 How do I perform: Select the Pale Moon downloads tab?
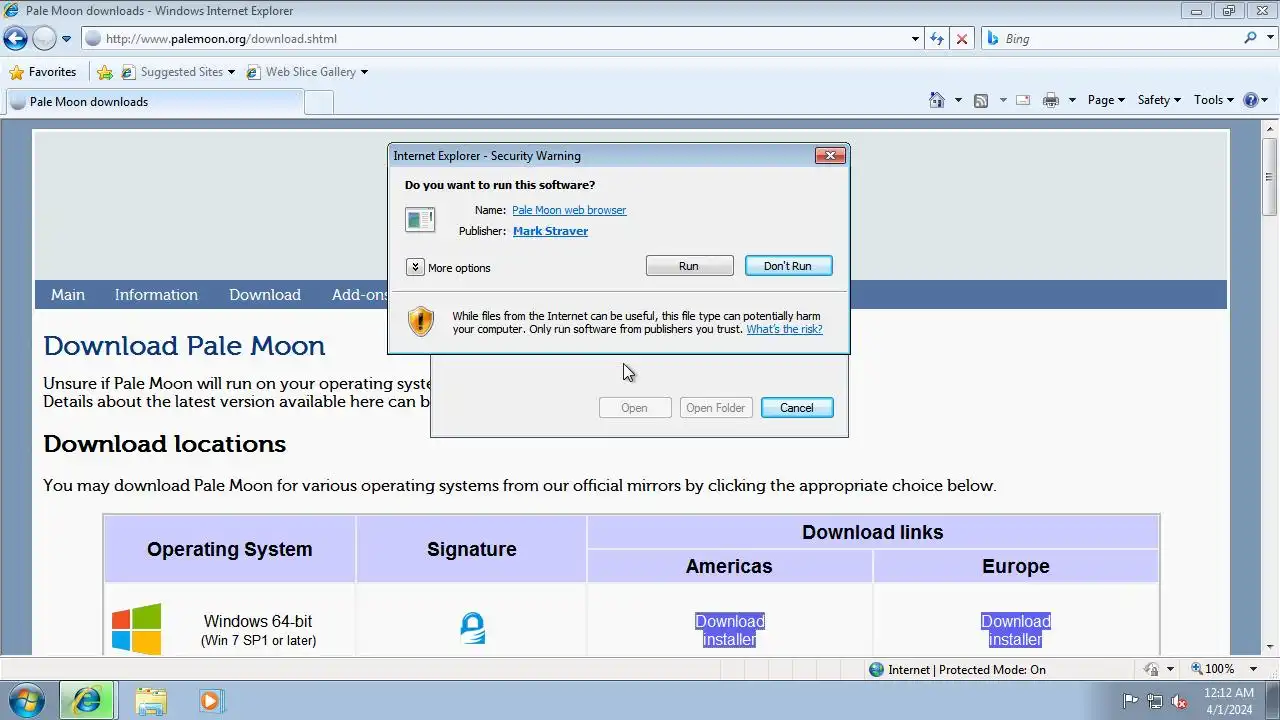(154, 101)
